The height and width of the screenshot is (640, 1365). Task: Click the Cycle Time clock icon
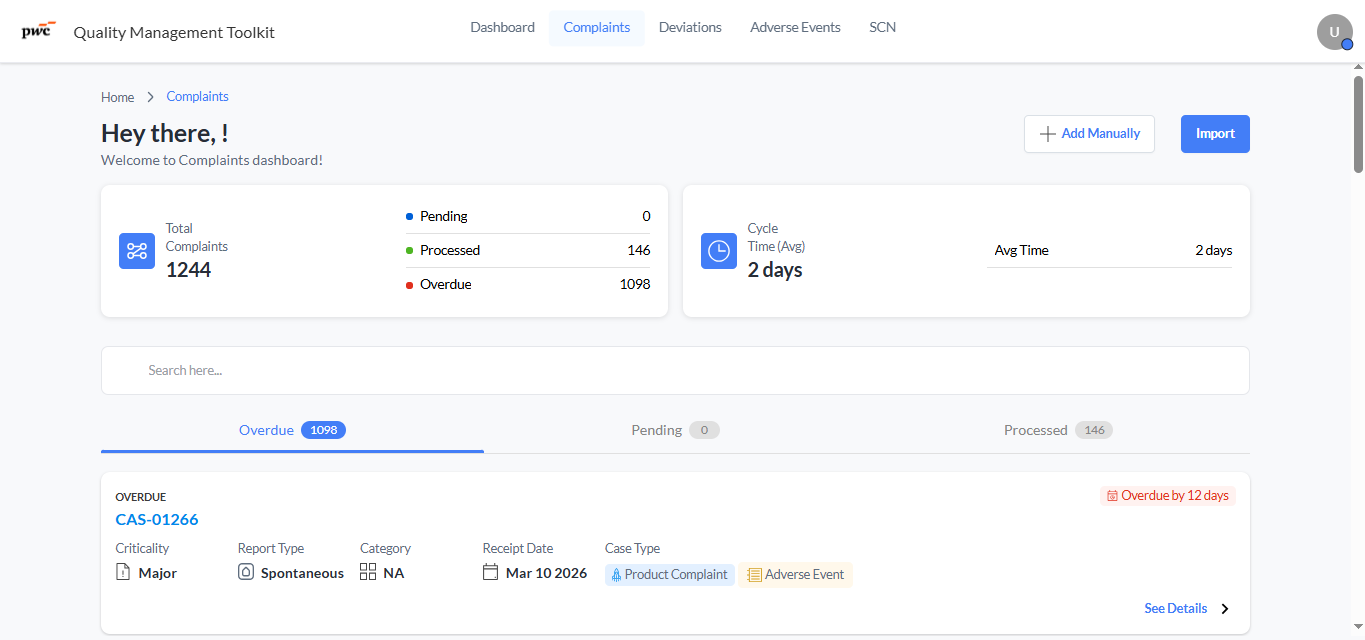[x=719, y=251]
